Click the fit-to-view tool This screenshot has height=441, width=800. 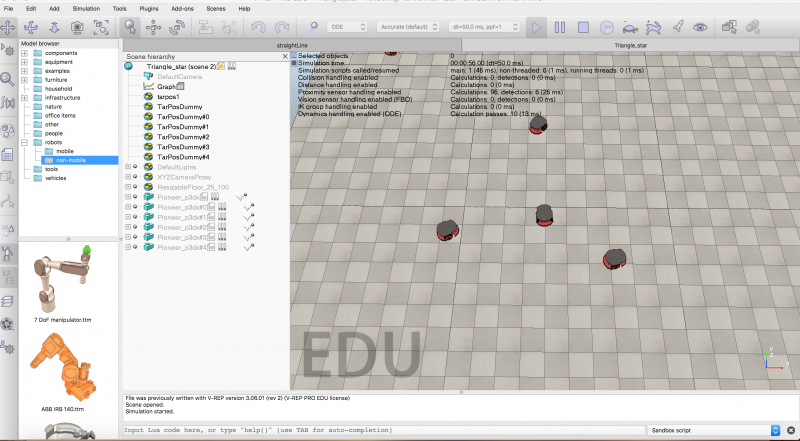[x=101, y=27]
